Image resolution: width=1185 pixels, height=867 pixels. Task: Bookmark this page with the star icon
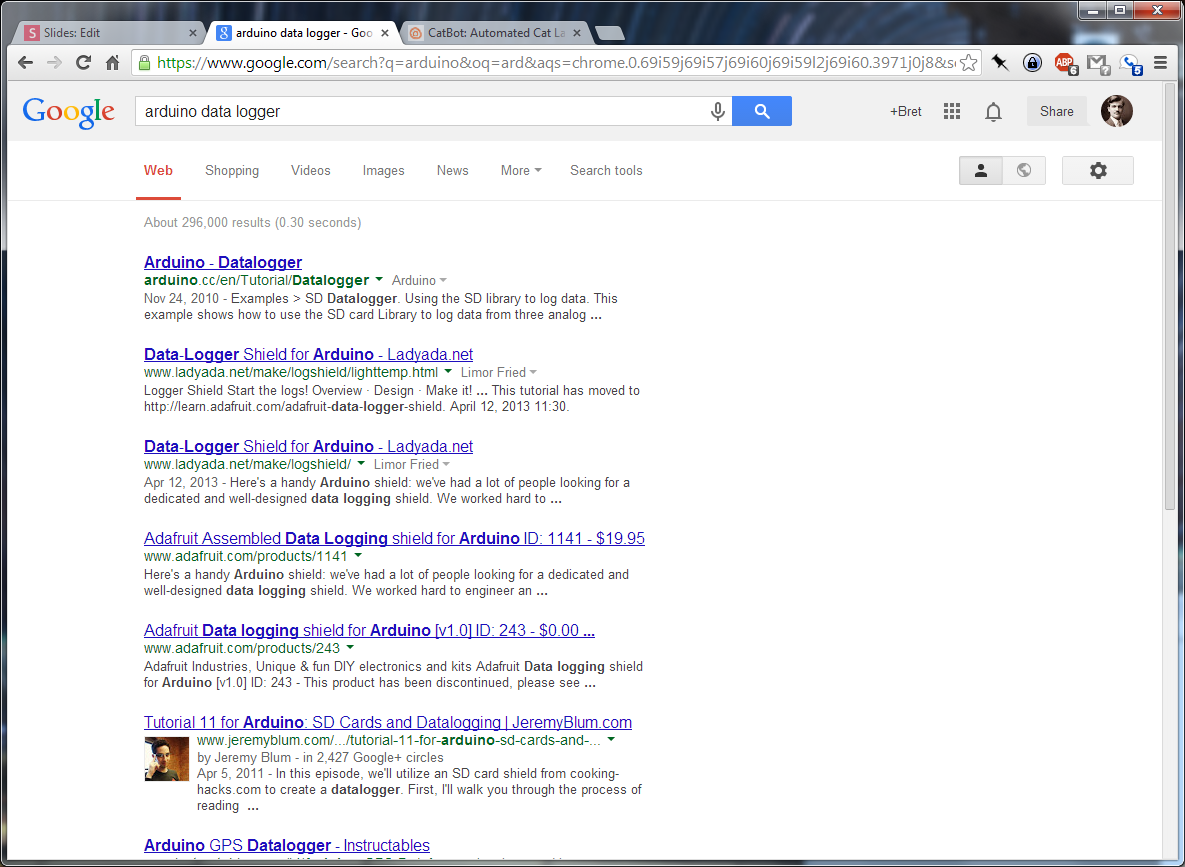968,63
